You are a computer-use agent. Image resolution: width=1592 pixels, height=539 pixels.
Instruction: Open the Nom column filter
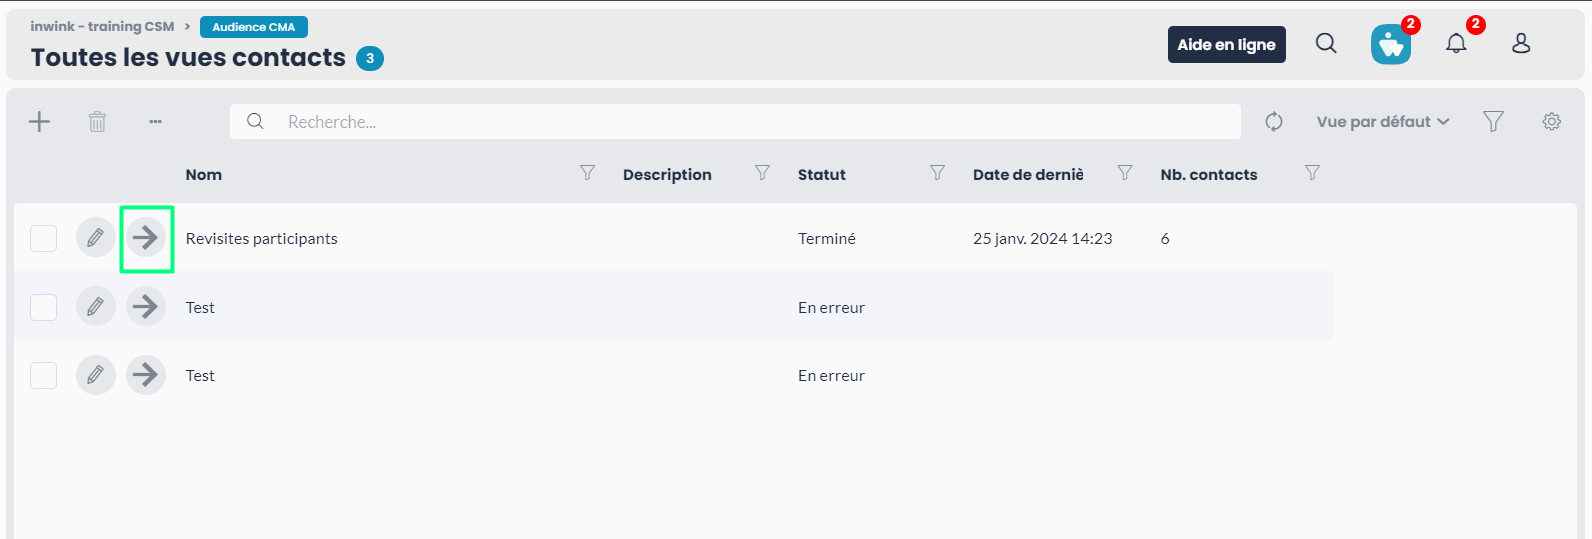tap(587, 173)
